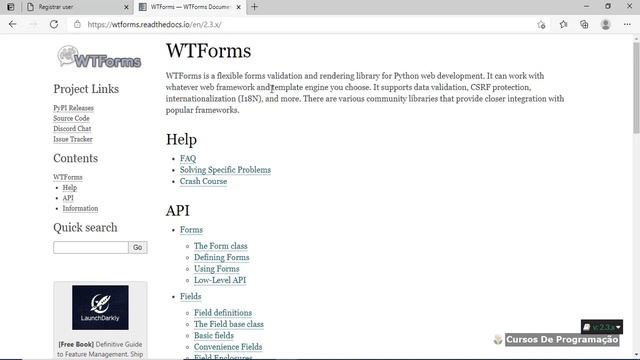
Task: Switch to the Registrar user tab
Action: [x=78, y=7]
